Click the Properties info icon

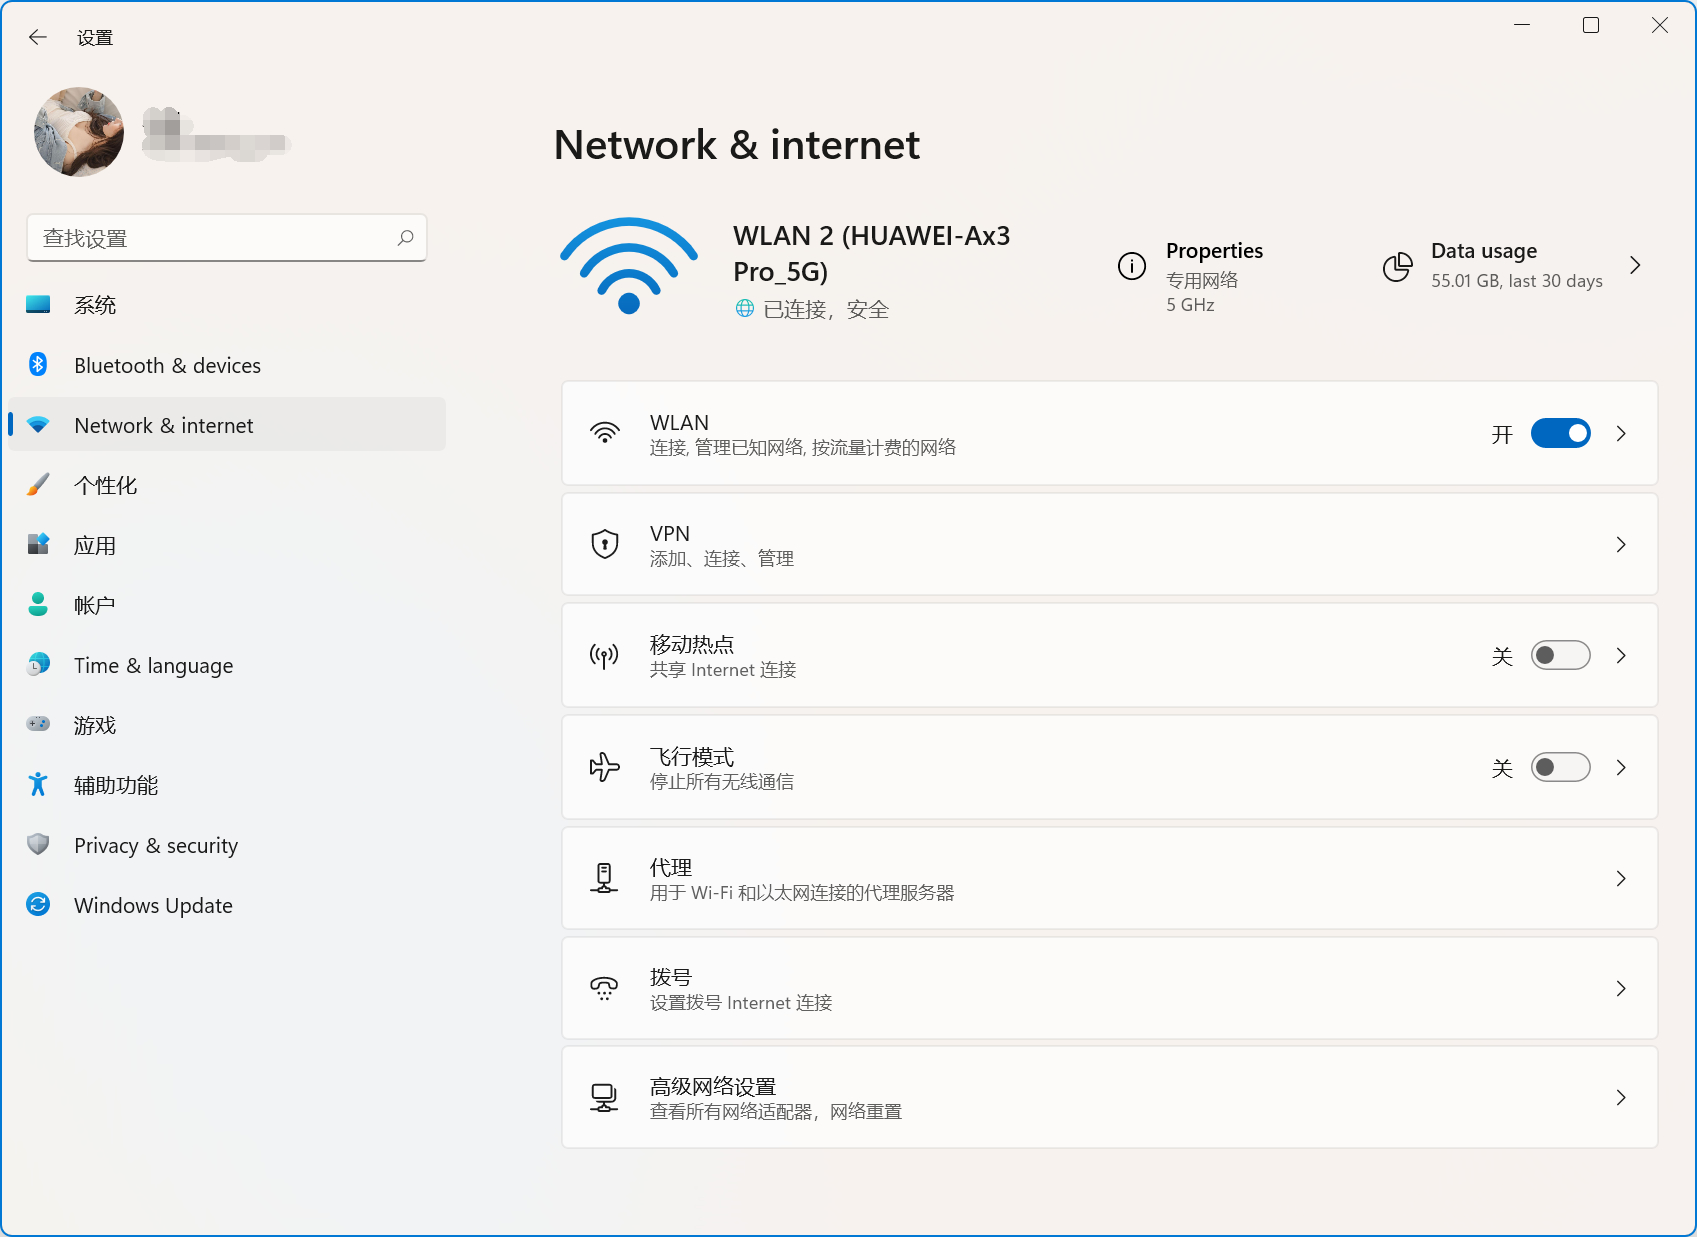[x=1131, y=266]
